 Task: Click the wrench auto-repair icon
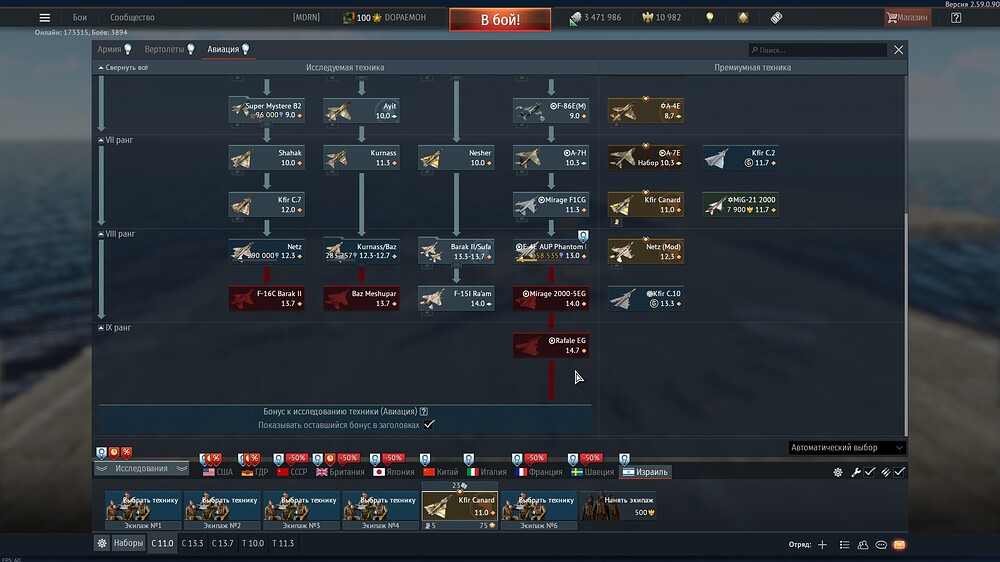tap(855, 472)
